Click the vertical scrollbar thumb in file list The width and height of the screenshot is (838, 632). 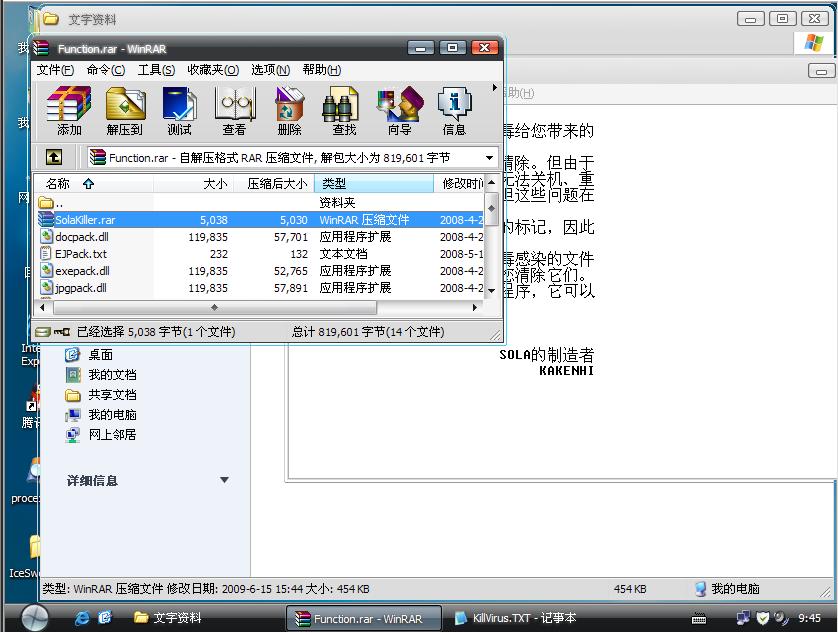[492, 209]
